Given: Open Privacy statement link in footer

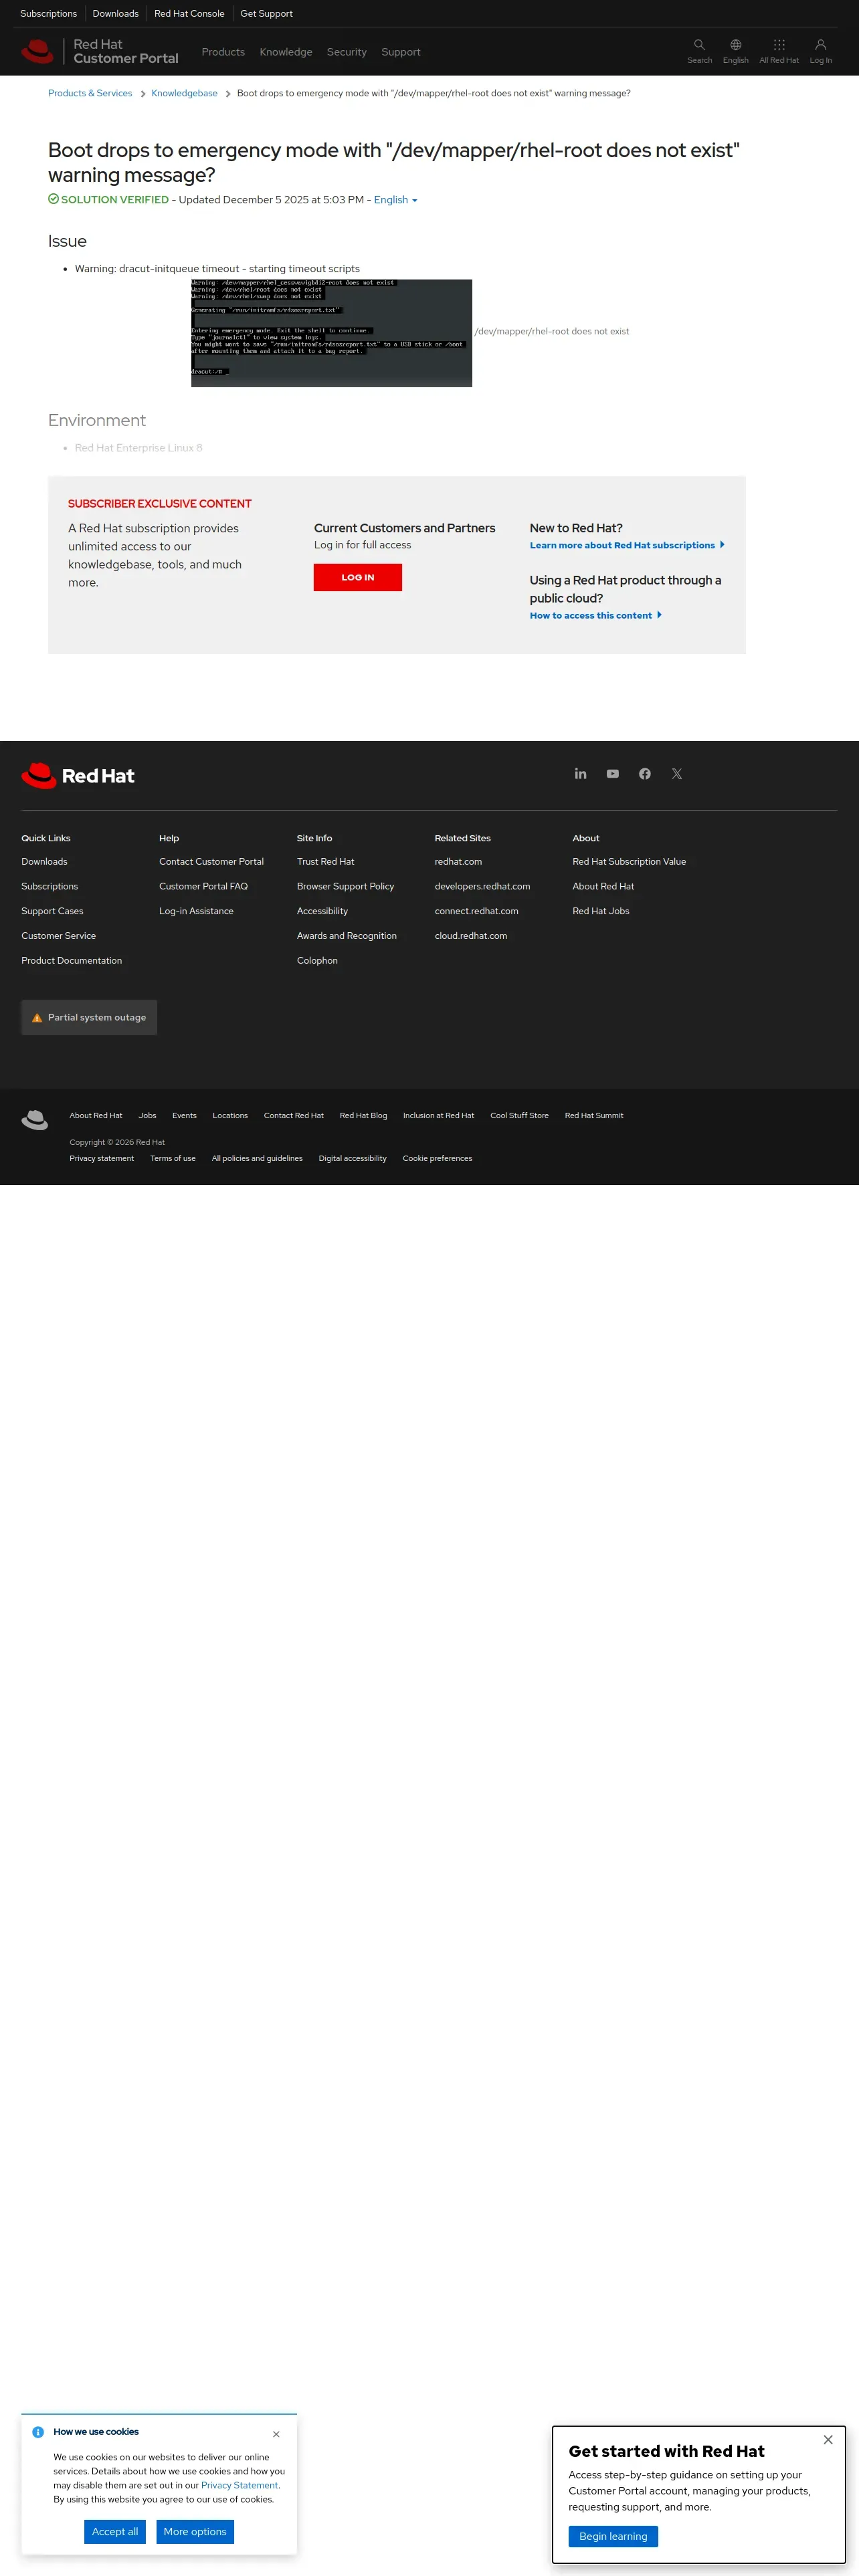Looking at the screenshot, I should click(101, 1158).
